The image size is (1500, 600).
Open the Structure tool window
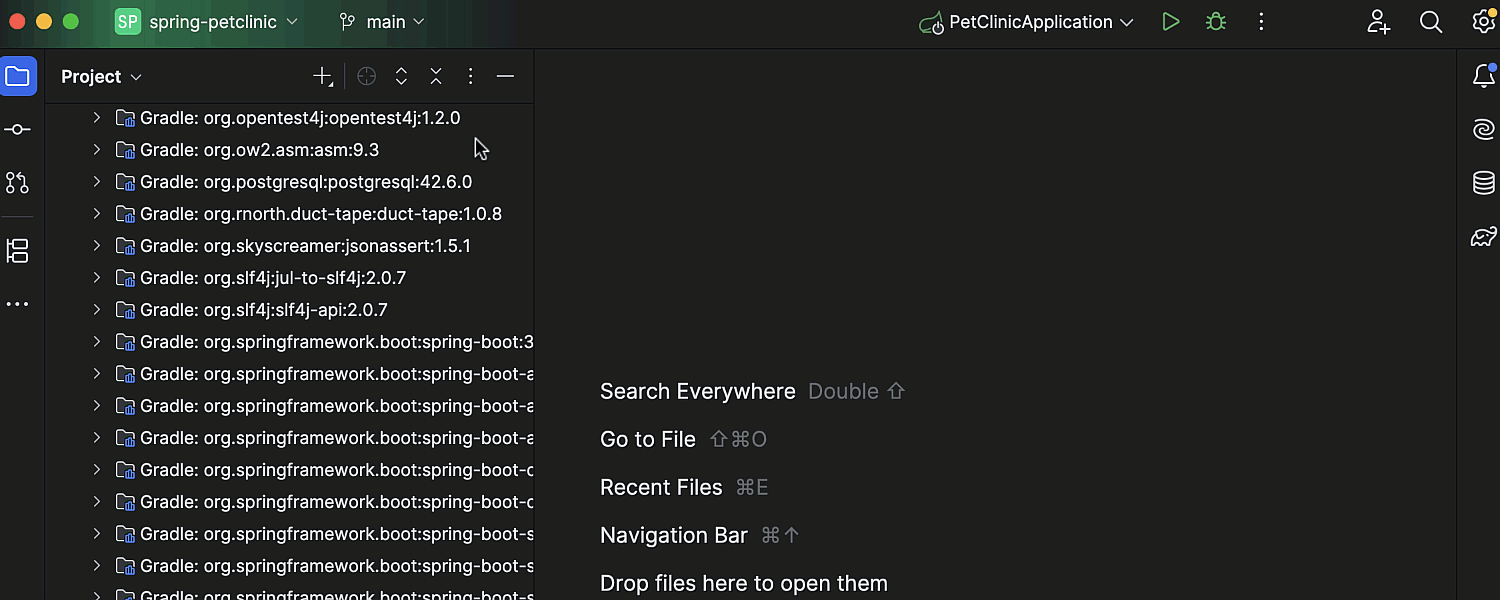coord(18,251)
